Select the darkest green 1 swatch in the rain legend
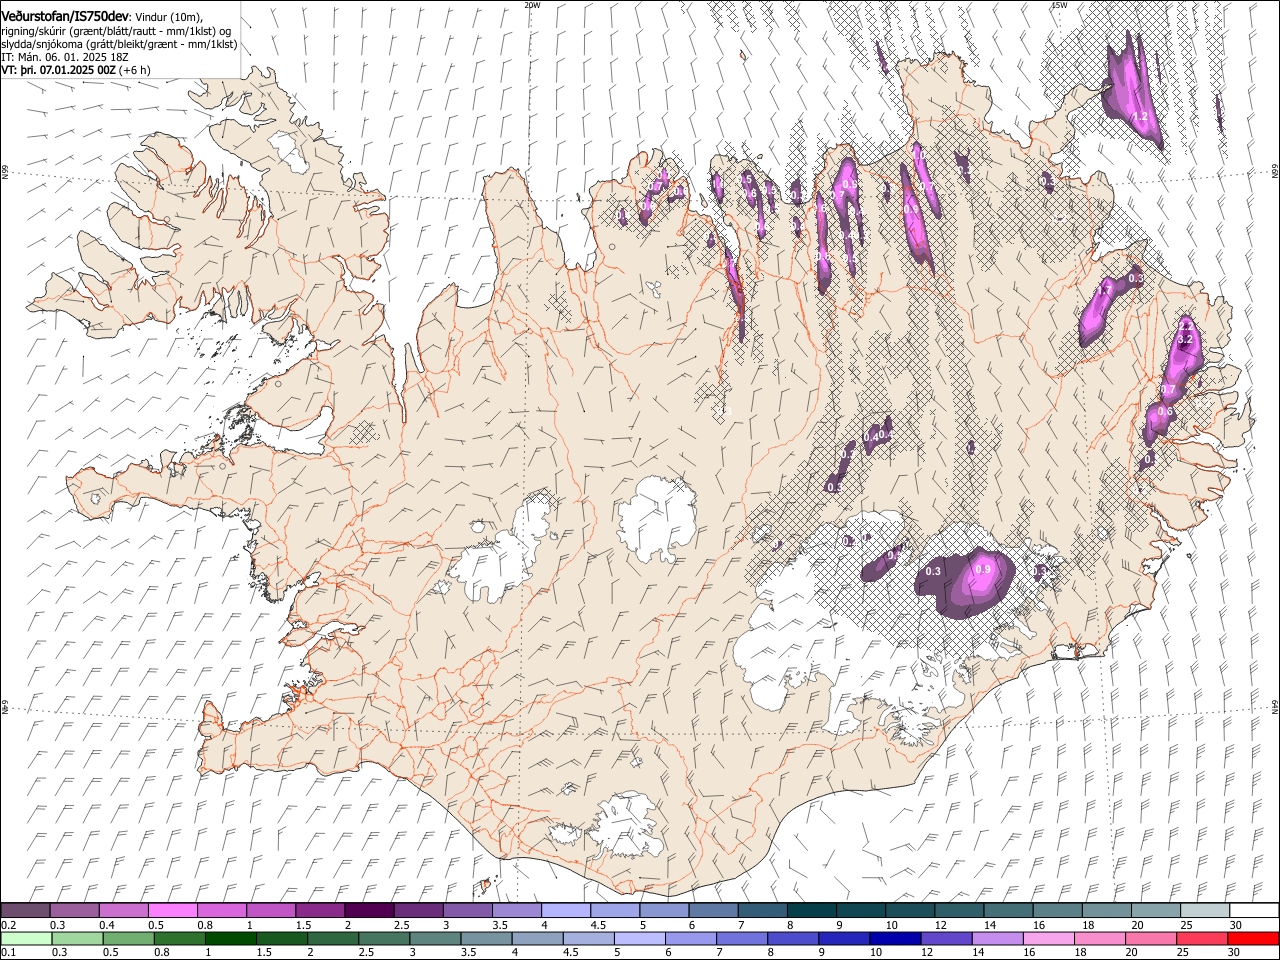 coord(230,938)
